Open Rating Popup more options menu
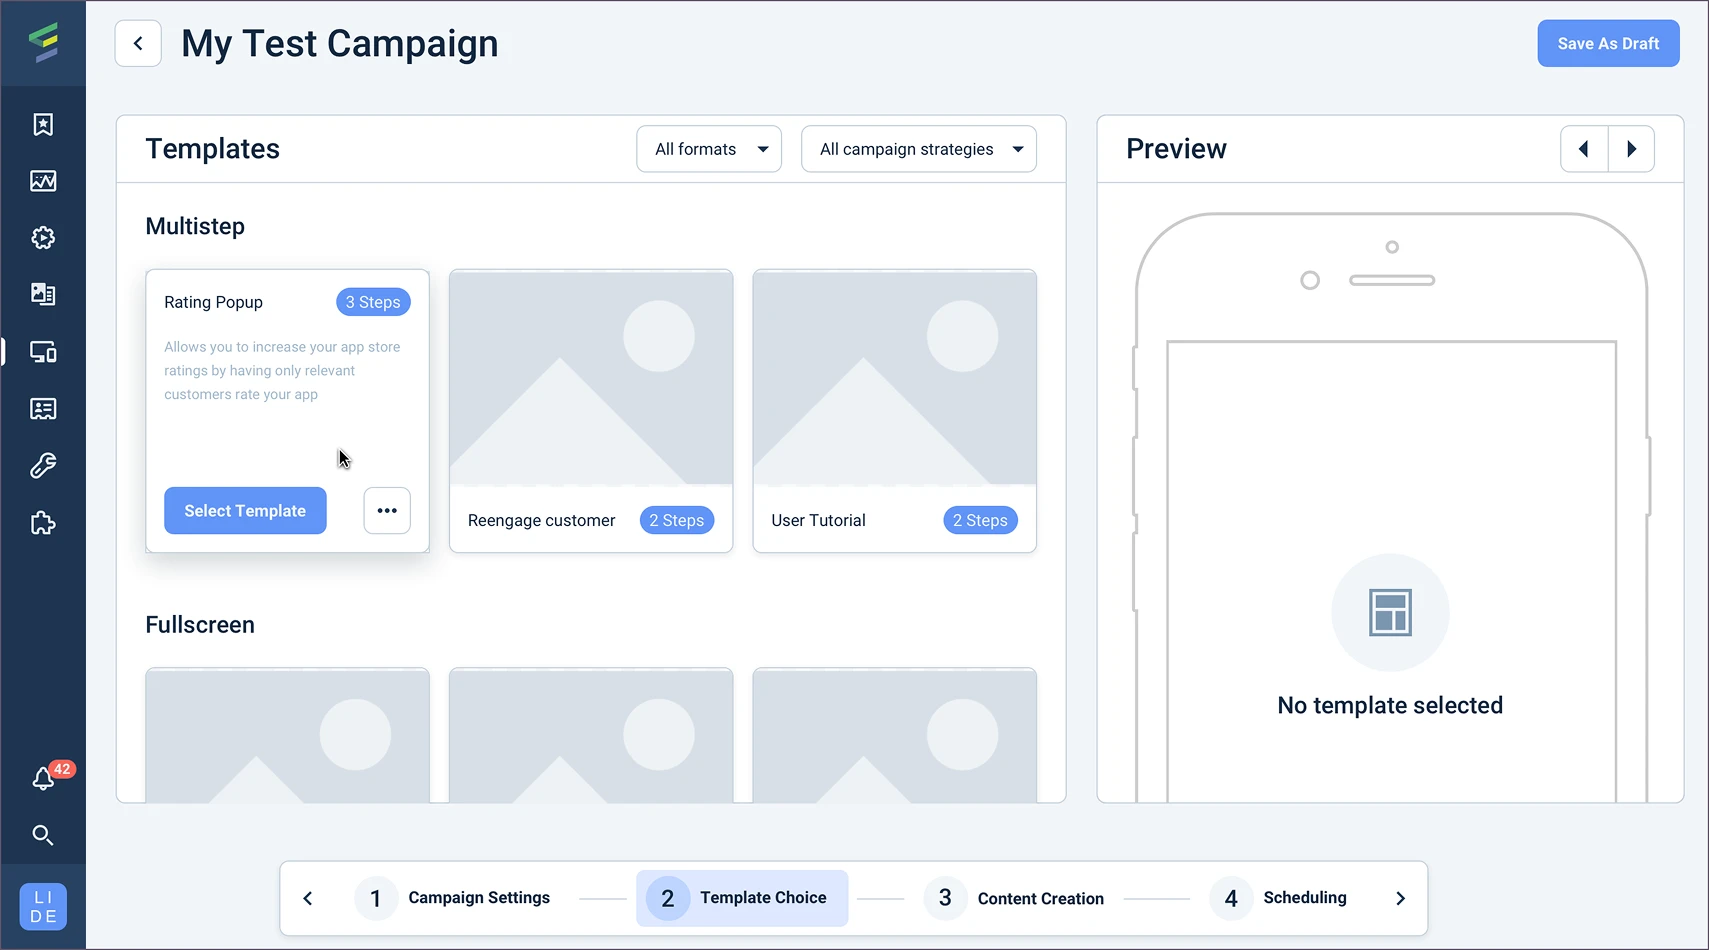This screenshot has width=1709, height=950. pyautogui.click(x=387, y=511)
